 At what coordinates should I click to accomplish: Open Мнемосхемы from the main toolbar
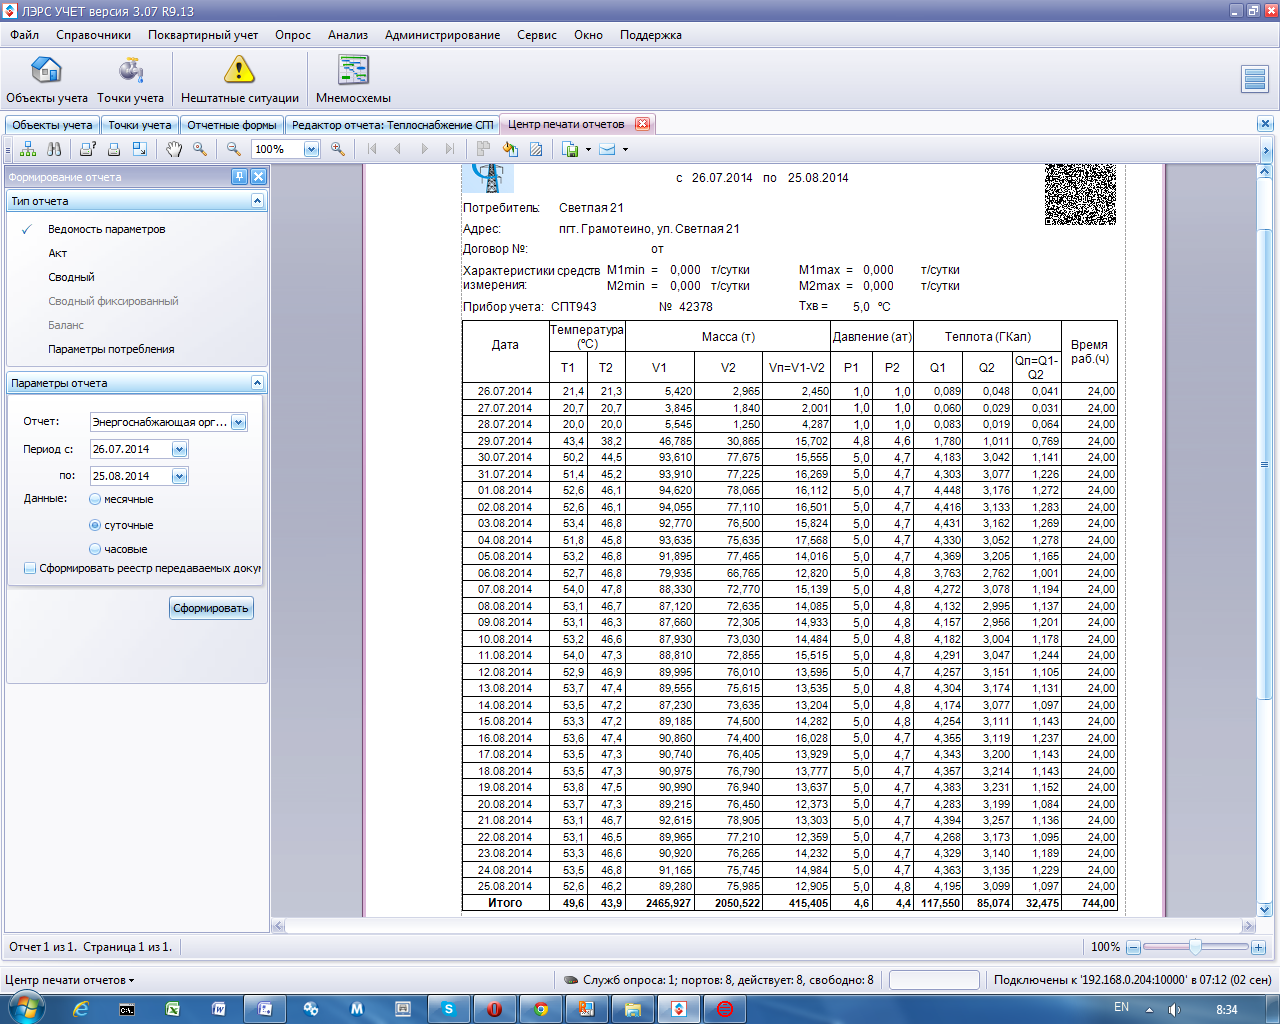pos(353,79)
